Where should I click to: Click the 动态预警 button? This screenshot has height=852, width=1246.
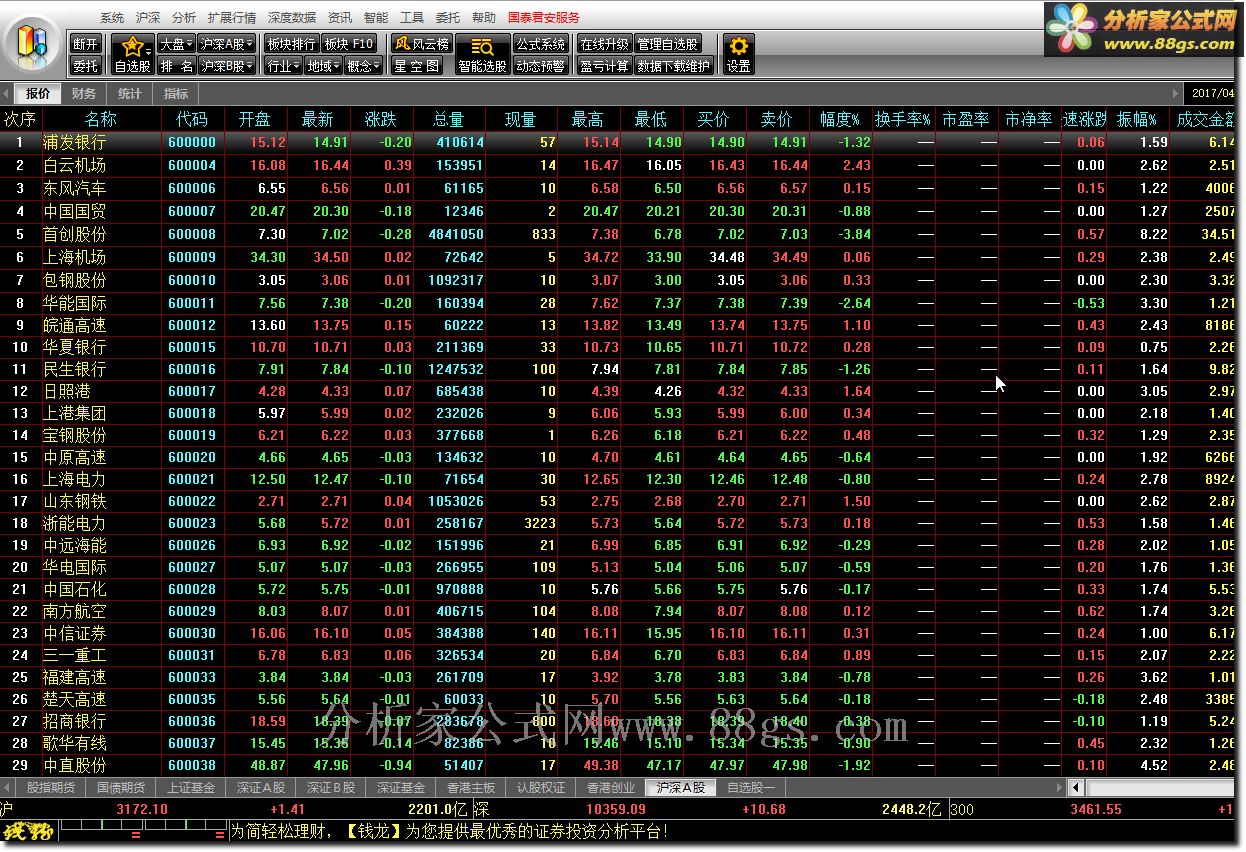(541, 66)
